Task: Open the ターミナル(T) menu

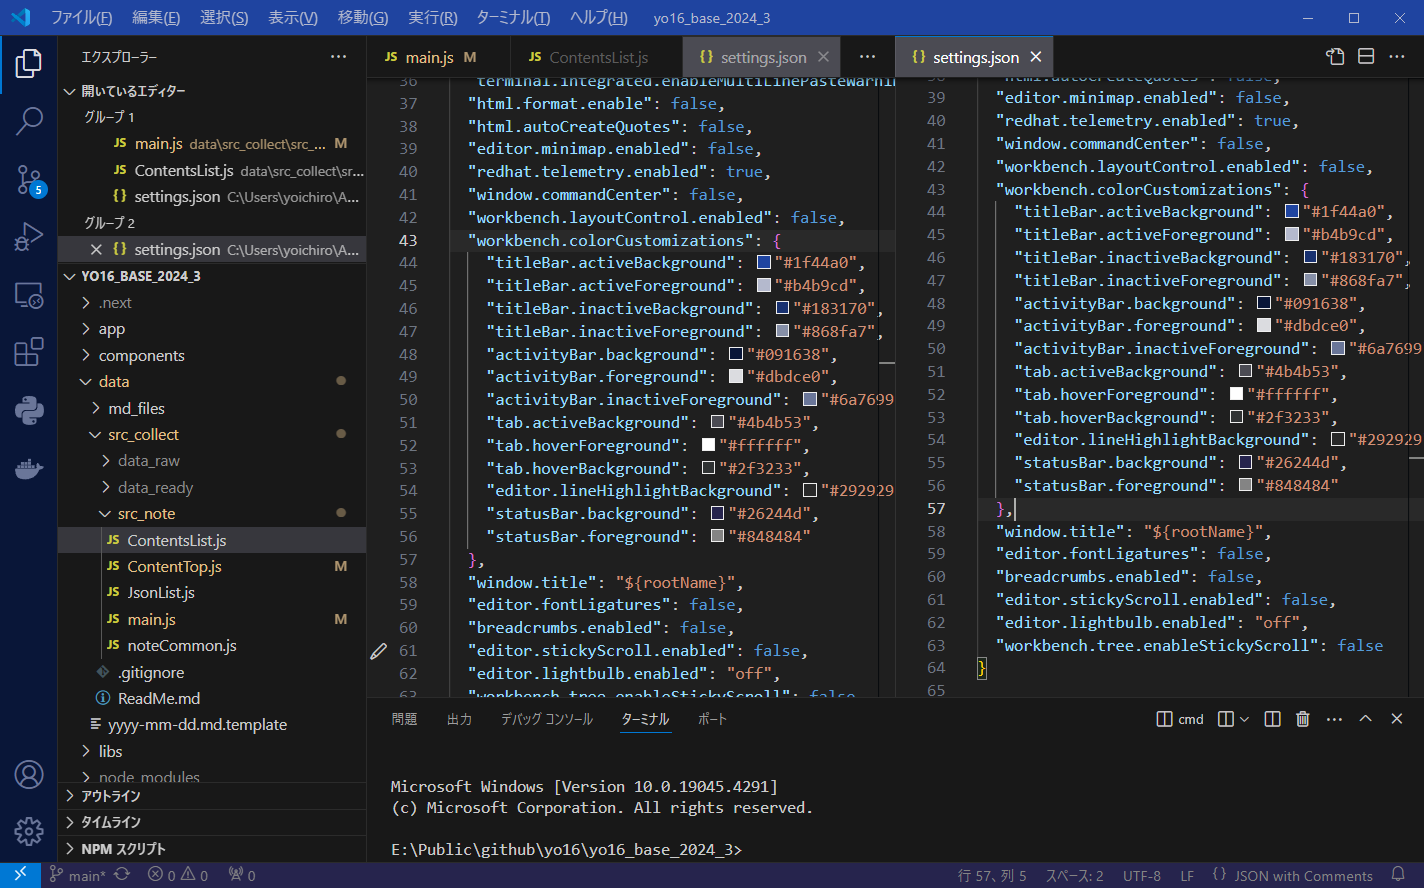Action: coord(513,18)
